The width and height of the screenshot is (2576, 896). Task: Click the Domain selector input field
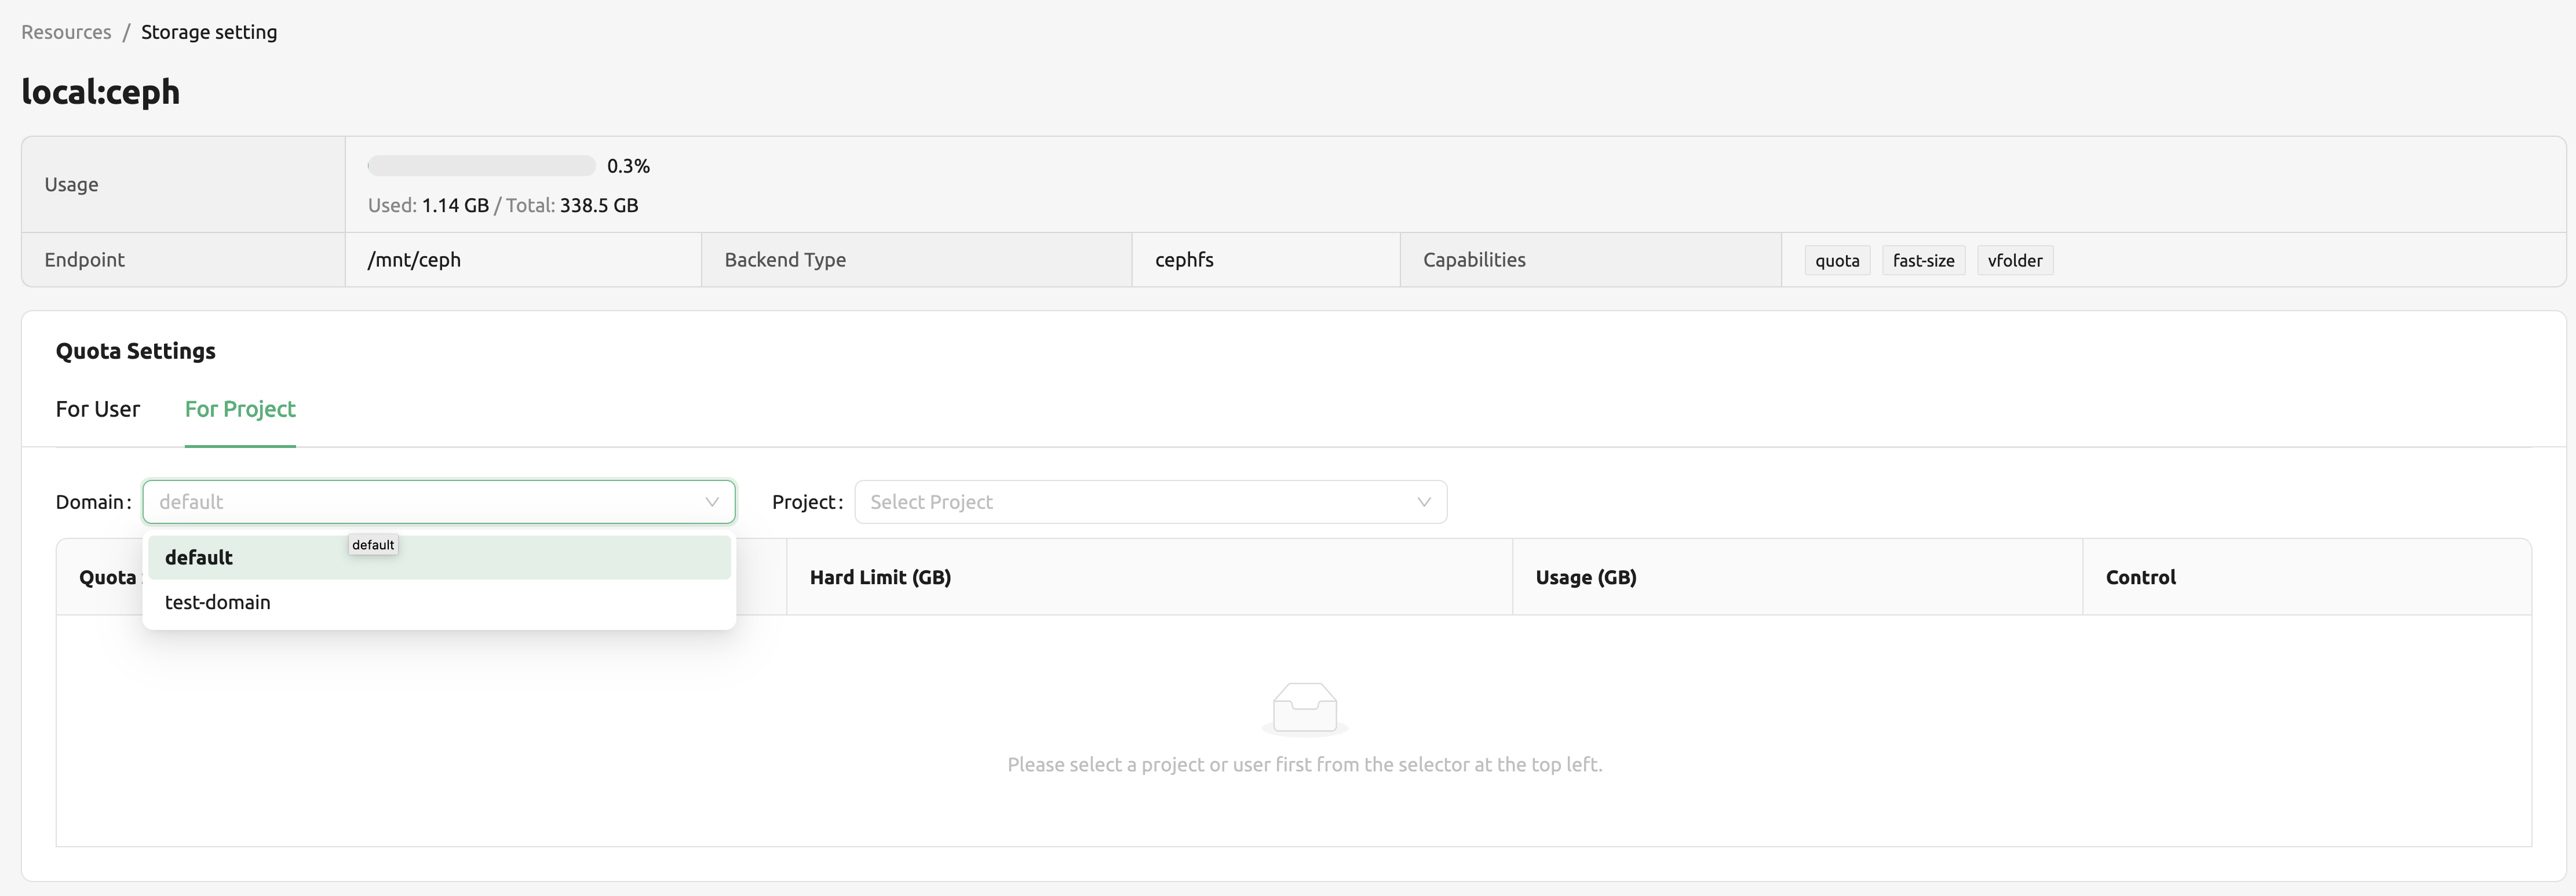(x=439, y=502)
